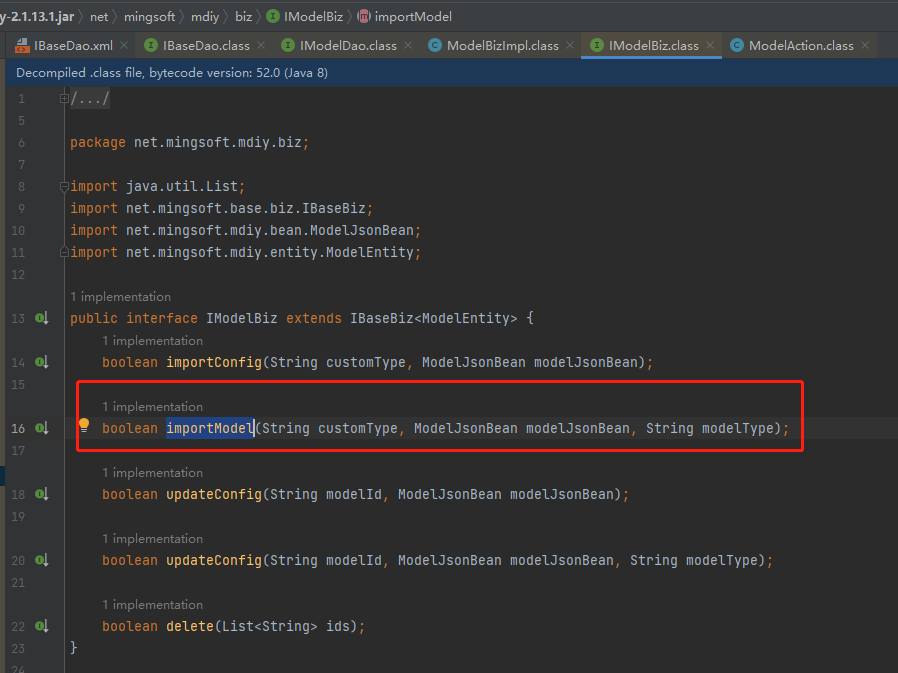The width and height of the screenshot is (898, 673).
Task: Click the jar file breadcrumb segment
Action: coord(37,17)
